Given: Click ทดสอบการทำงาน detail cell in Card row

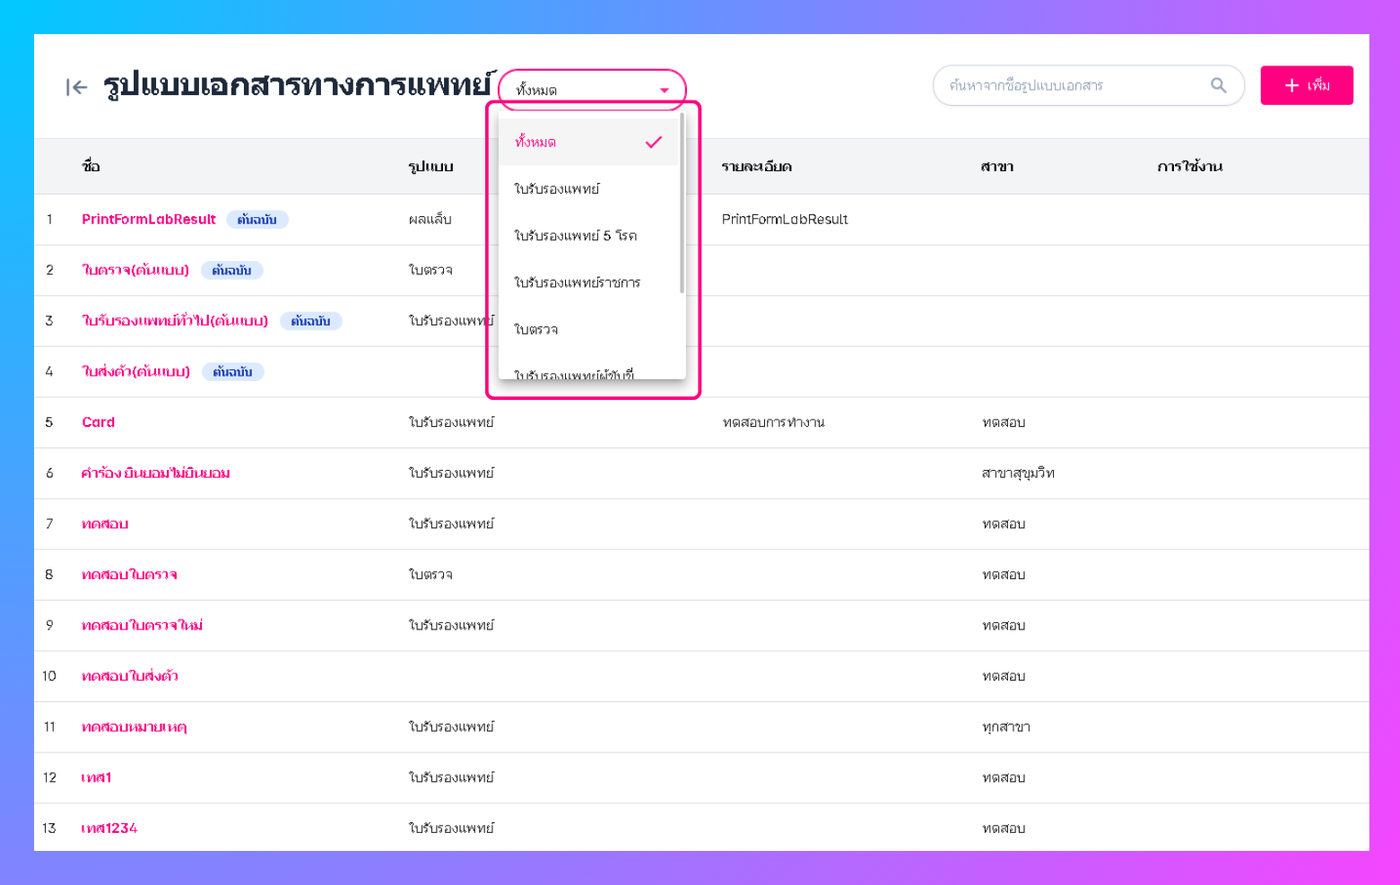Looking at the screenshot, I should point(773,422).
